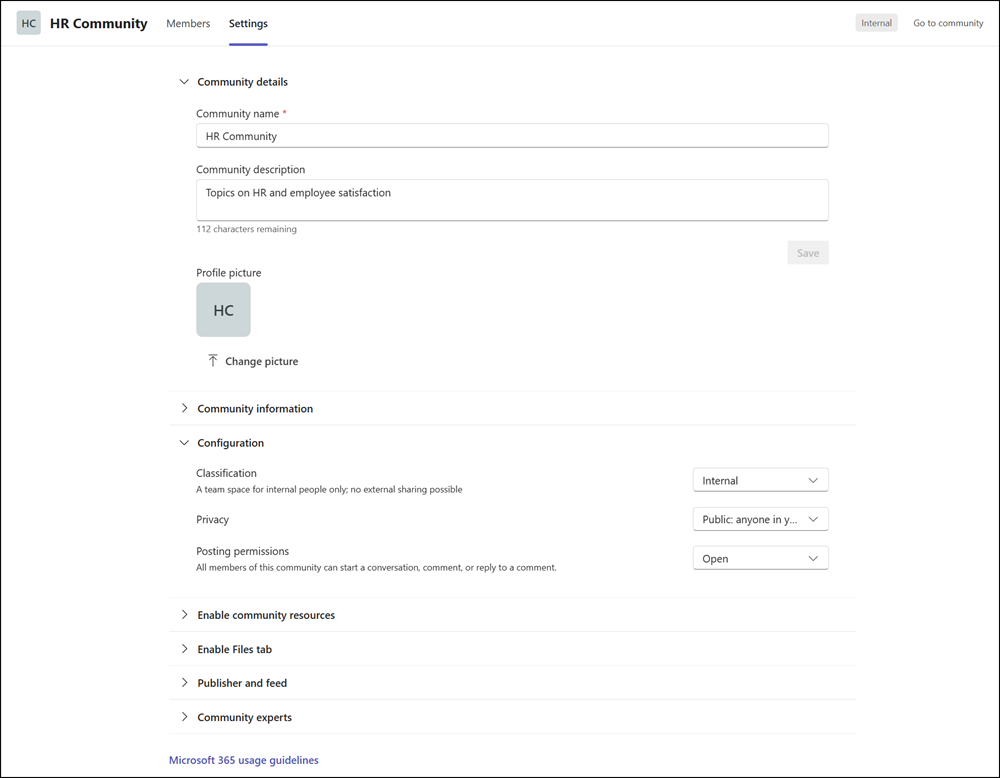Expand the Publisher and feed section
The image size is (1000, 778).
tap(184, 682)
